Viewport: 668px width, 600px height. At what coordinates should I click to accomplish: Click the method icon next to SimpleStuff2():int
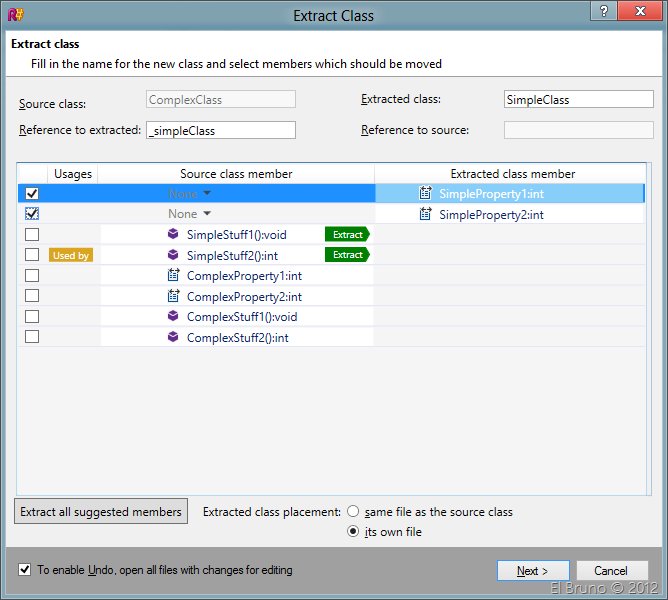pyautogui.click(x=173, y=255)
